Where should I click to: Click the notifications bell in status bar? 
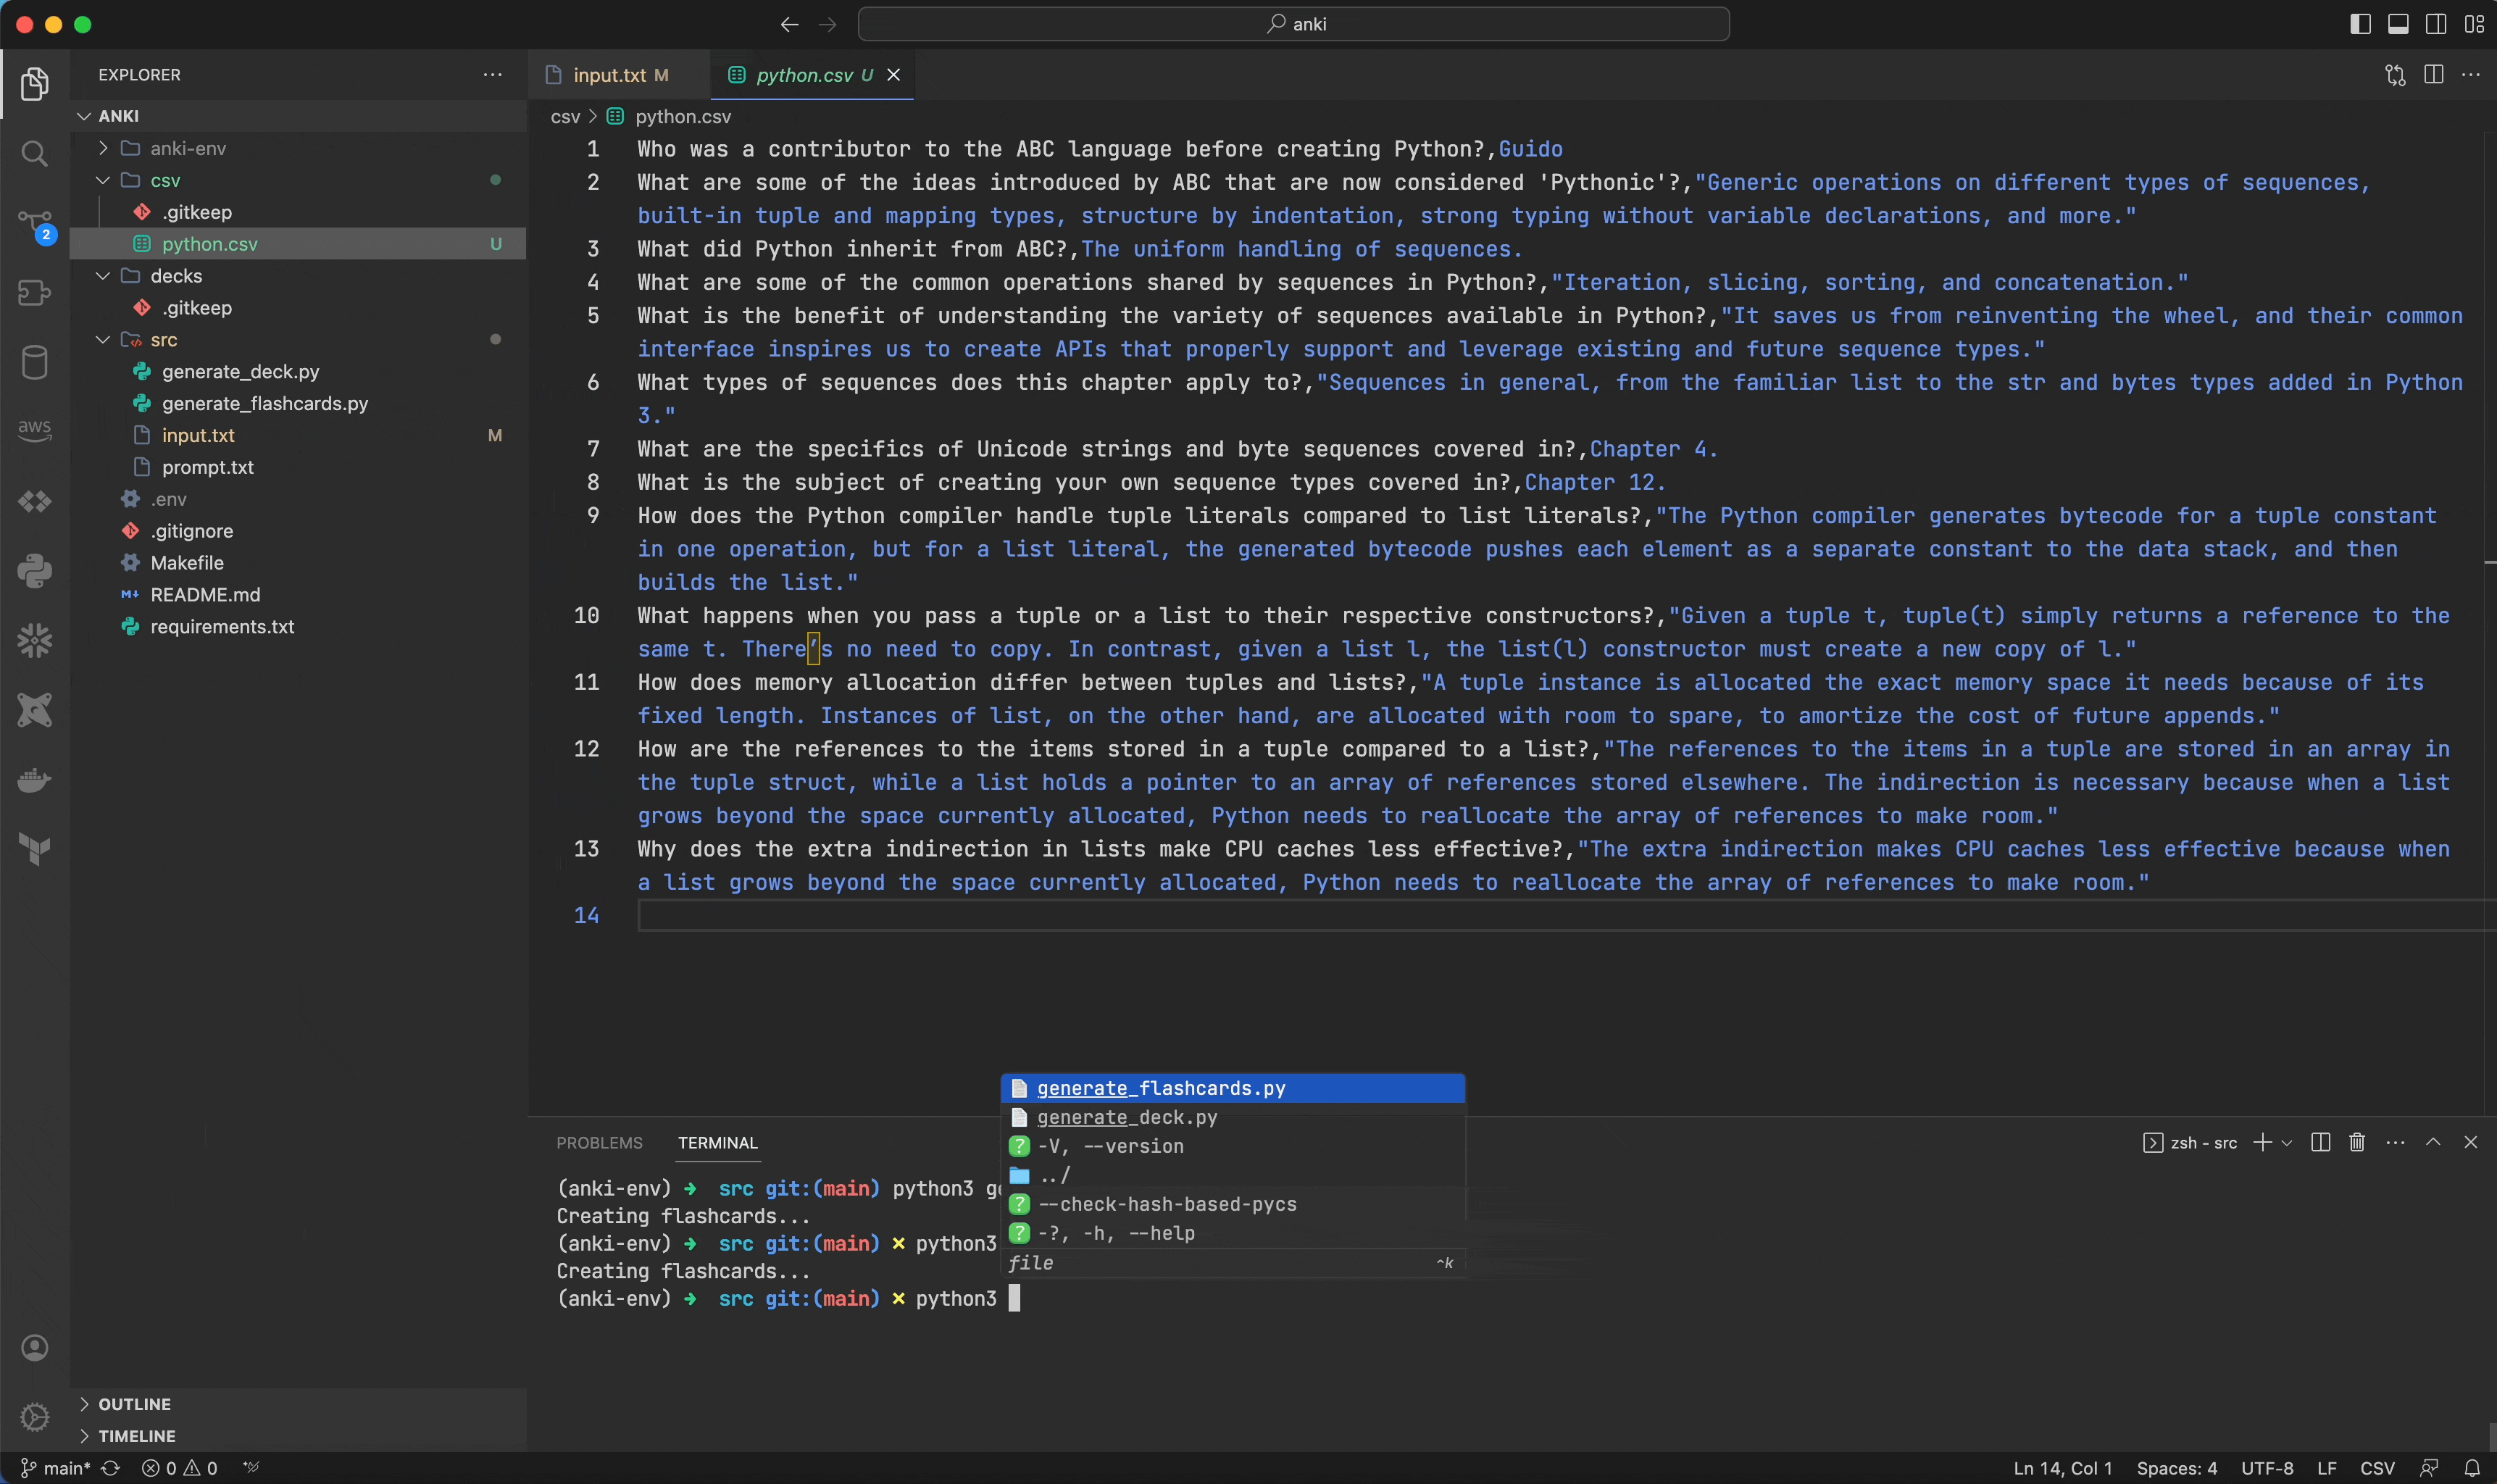click(x=2472, y=1468)
